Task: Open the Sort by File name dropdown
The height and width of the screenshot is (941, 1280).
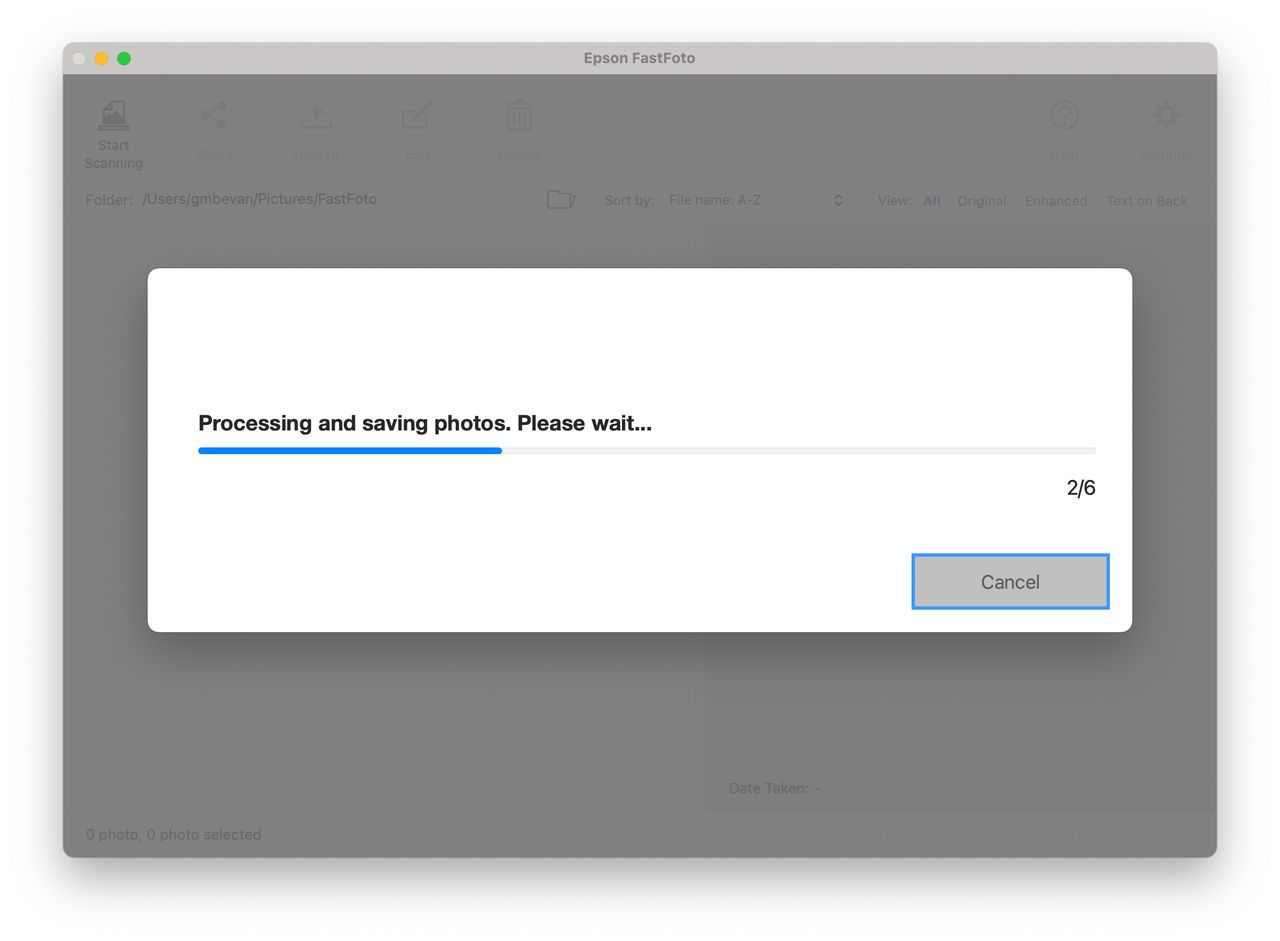Action: [756, 200]
